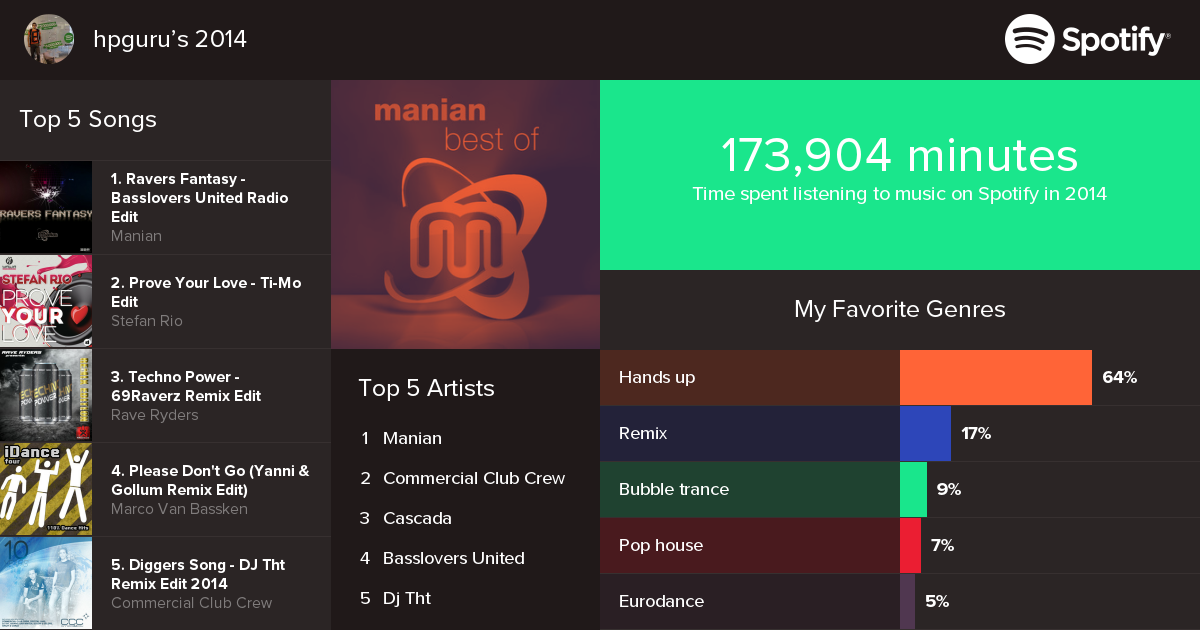Open iDance Please Don't Go cover
The image size is (1200, 630).
point(46,489)
